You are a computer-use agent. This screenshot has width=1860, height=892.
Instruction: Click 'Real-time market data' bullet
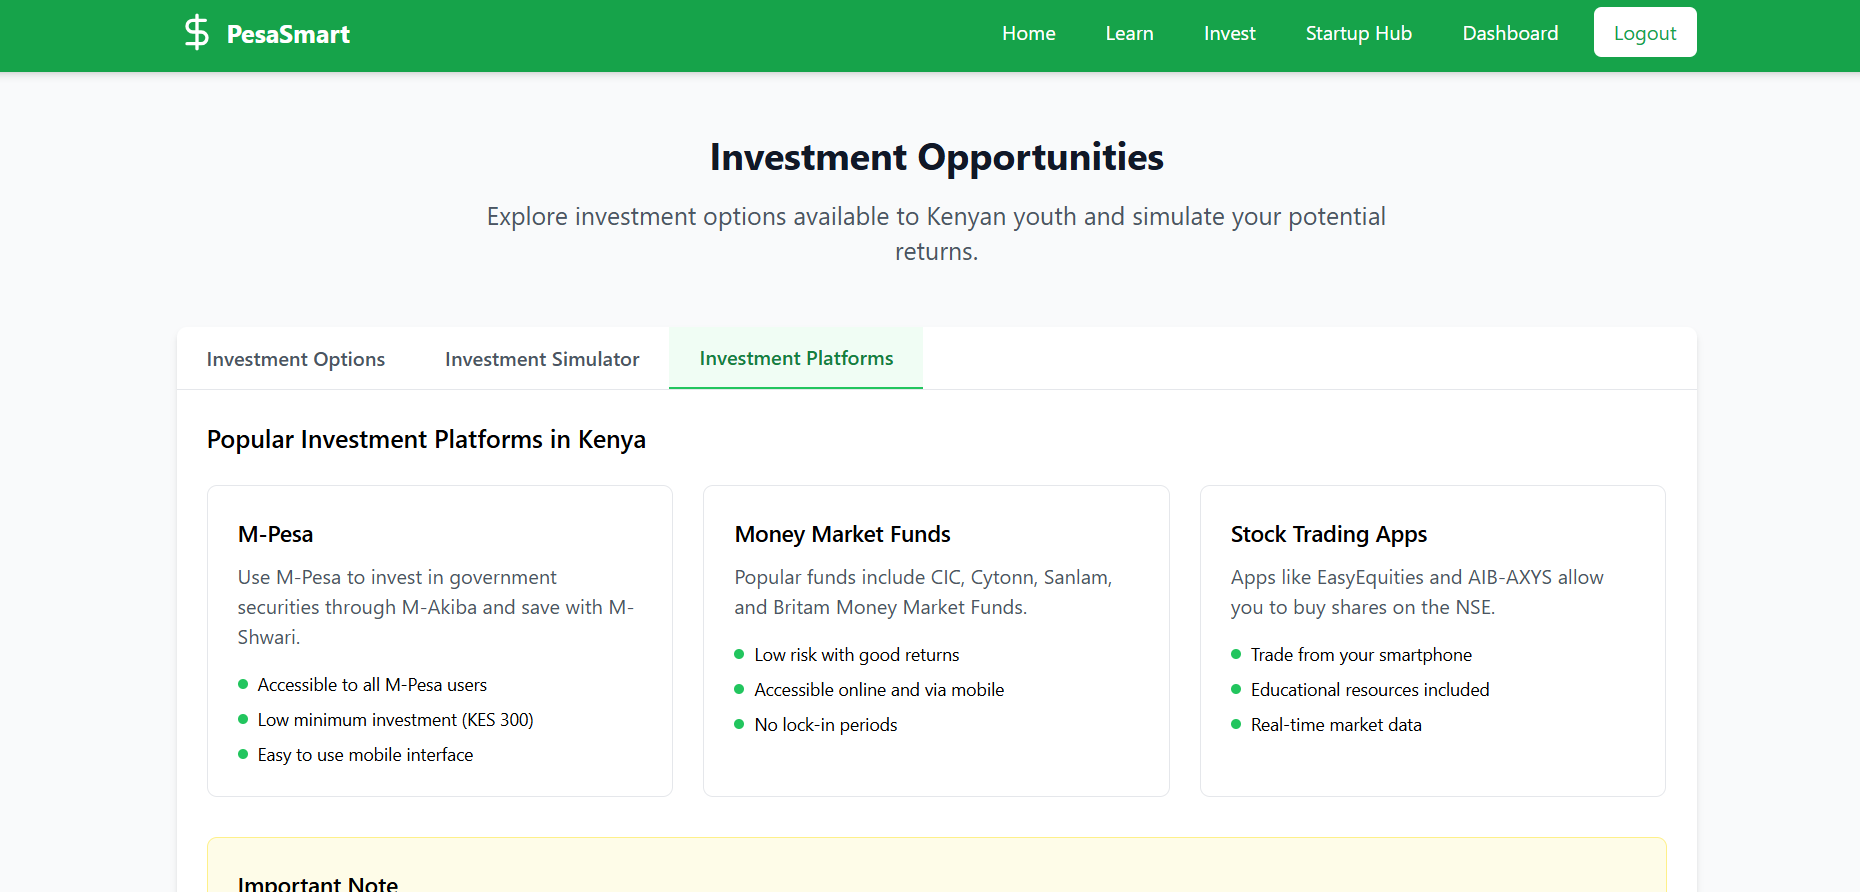pos(1336,725)
